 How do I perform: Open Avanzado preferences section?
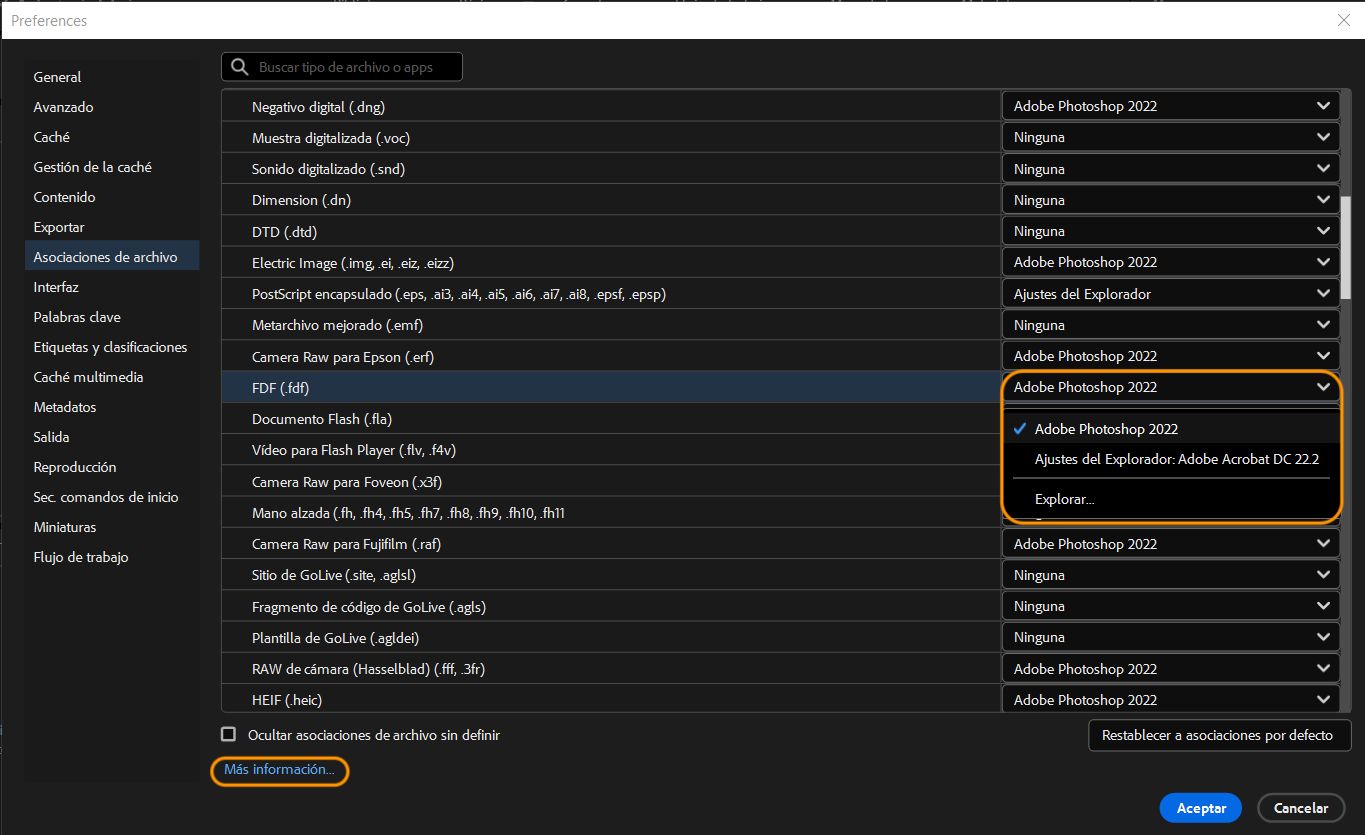112,107
